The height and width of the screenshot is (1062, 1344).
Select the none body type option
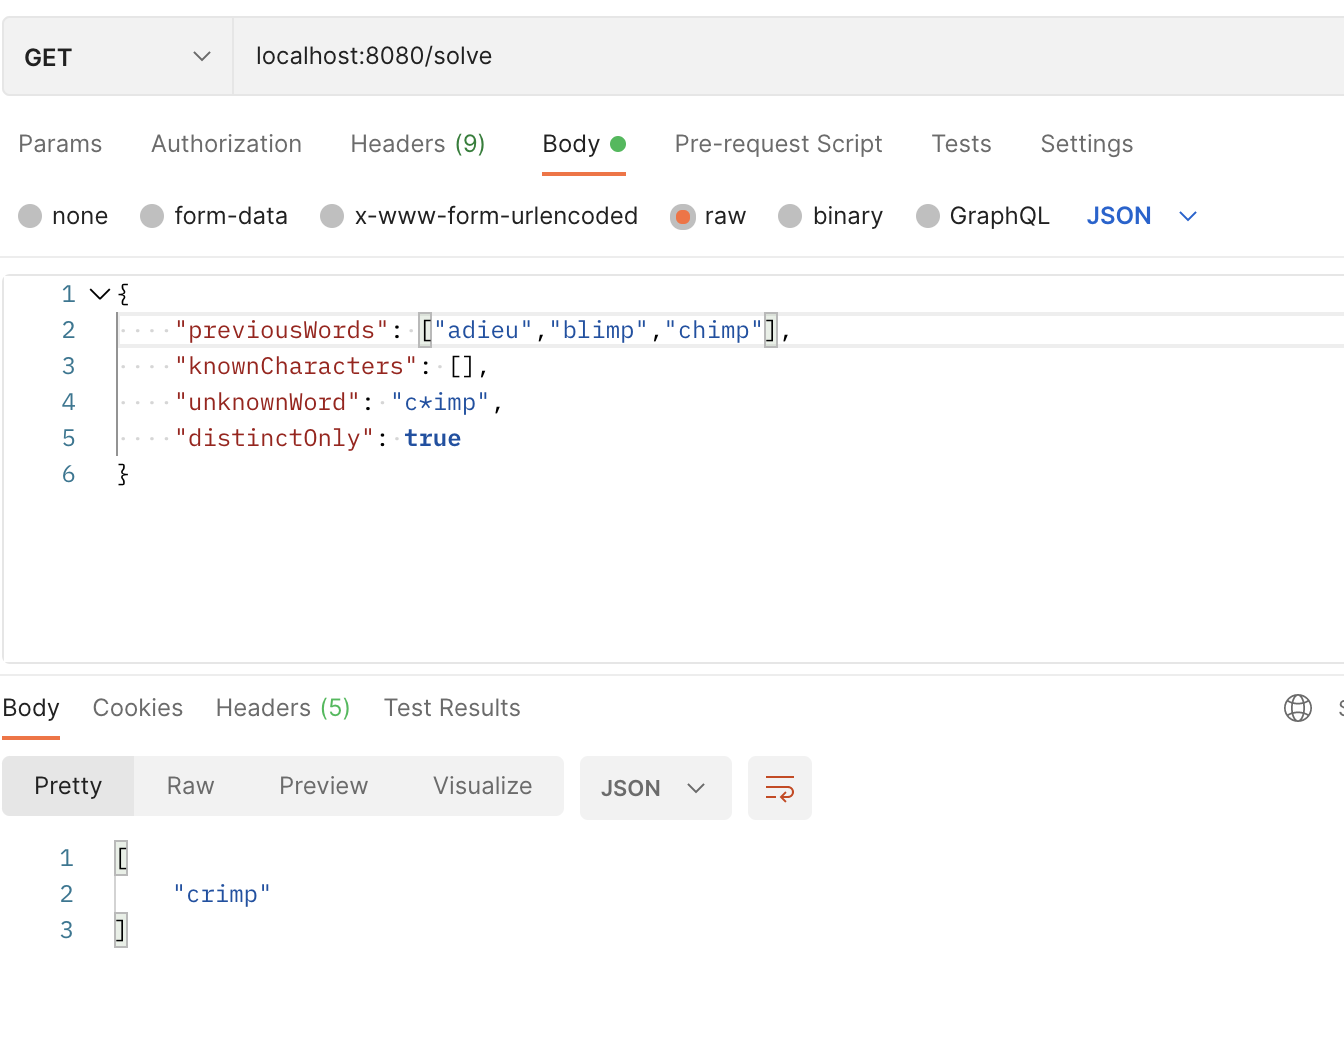(x=30, y=215)
